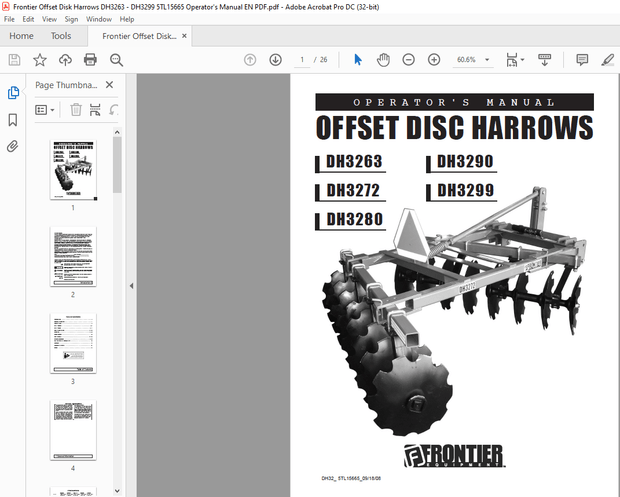Click the DH3272 model heading text
620x497 pixels.
tap(353, 191)
